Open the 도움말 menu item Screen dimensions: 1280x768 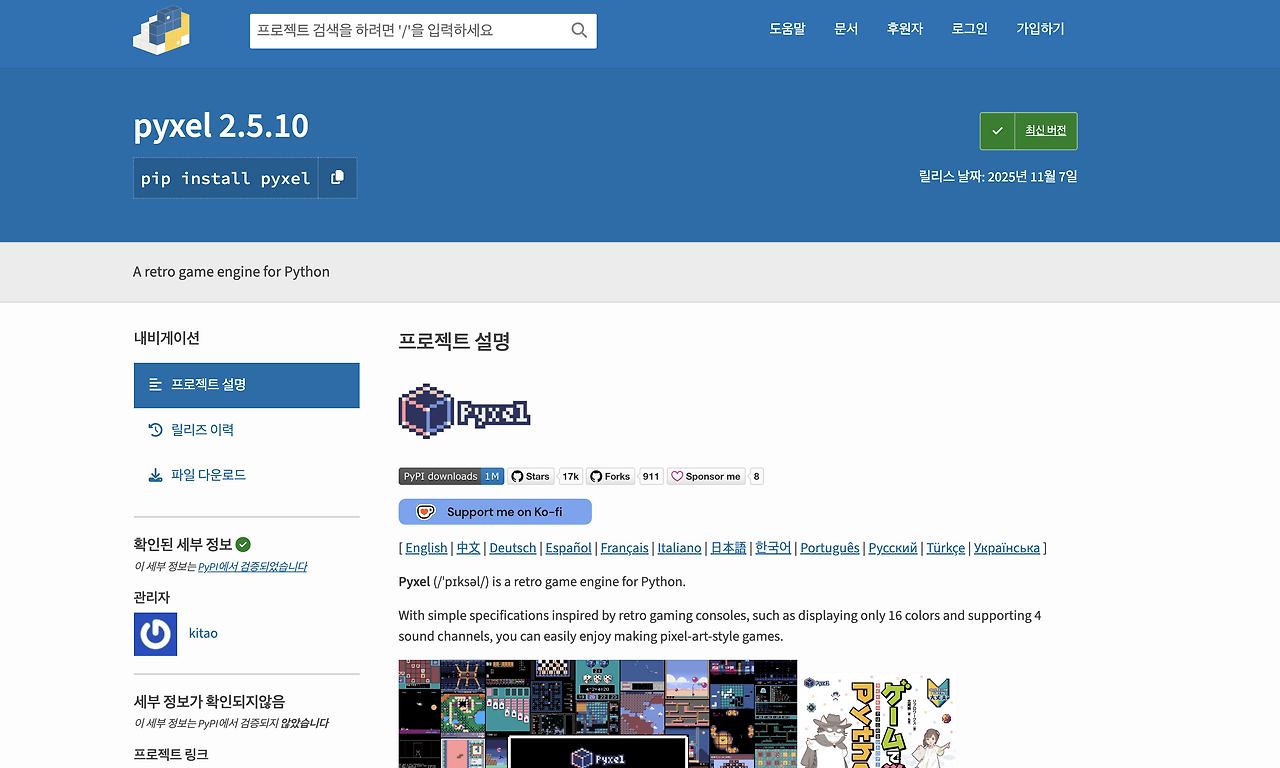coord(787,28)
